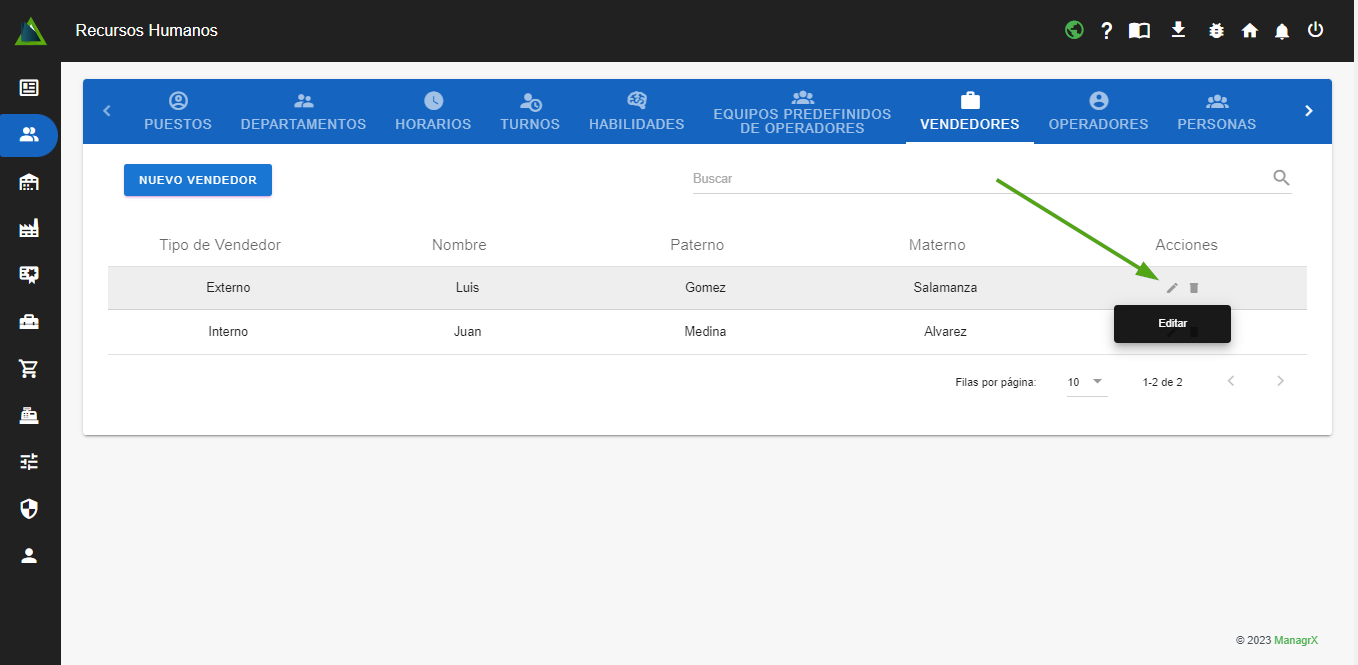Click the delete trash icon for Luis Gomez
Screen dimensions: 1358x665
(1194, 288)
